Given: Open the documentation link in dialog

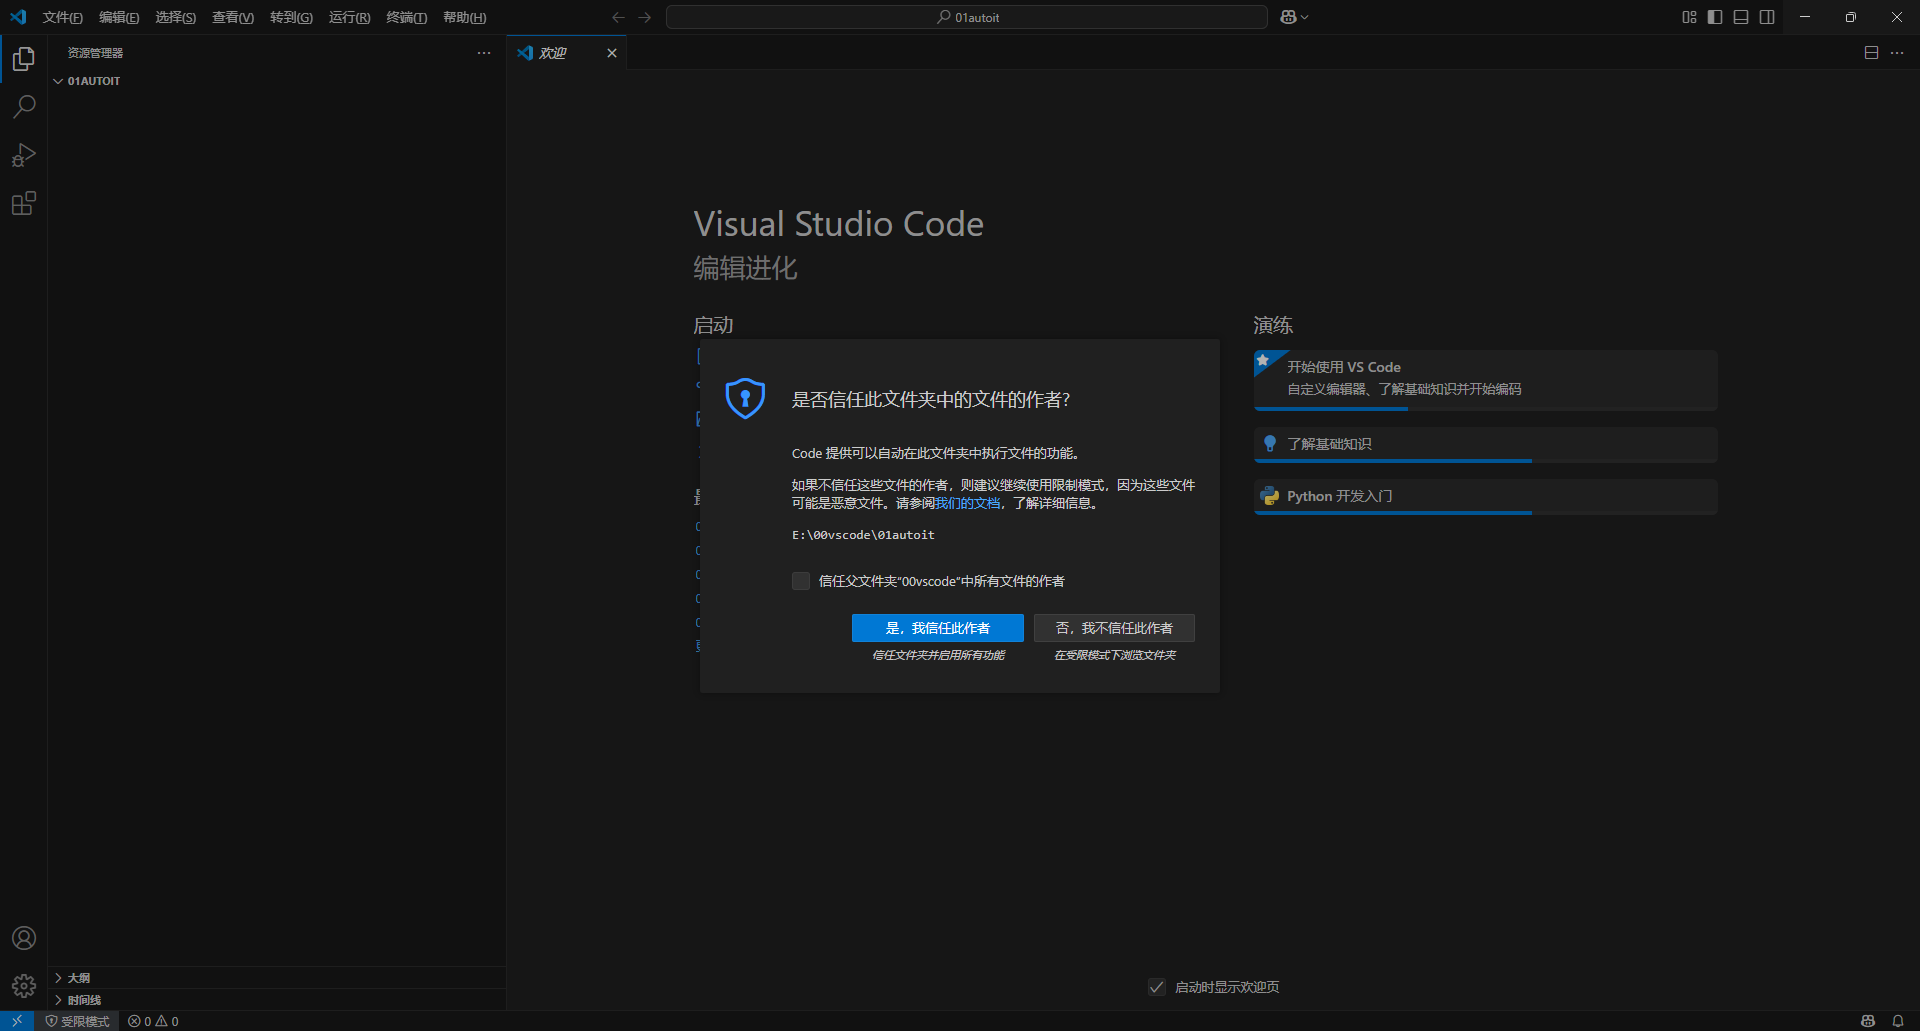Looking at the screenshot, I should (x=967, y=503).
